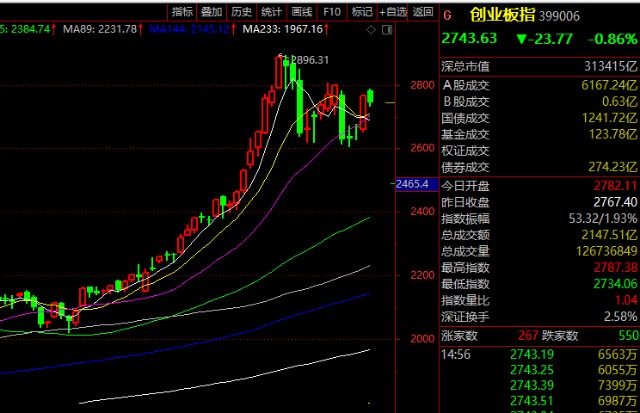640x413 pixels.
Task: Click the 14:56 tick time entry
Action: pyautogui.click(x=456, y=354)
